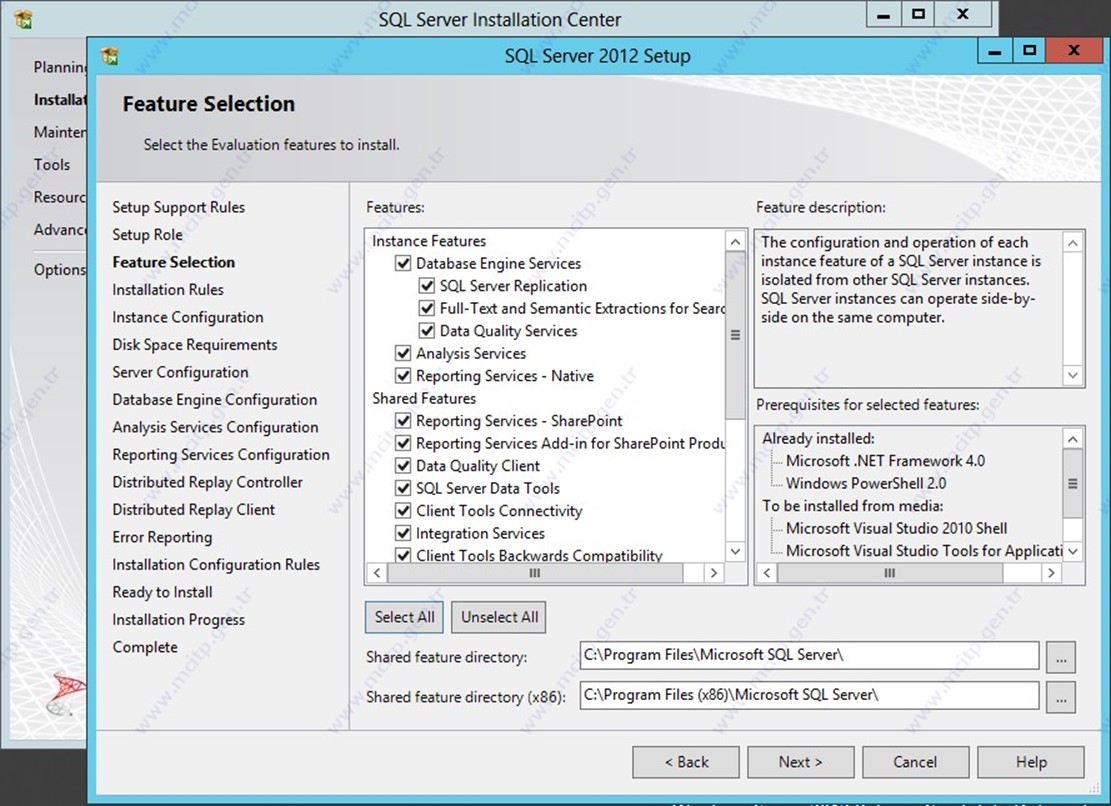
Task: Open Maintenance in the Installation Center
Action: [60, 132]
